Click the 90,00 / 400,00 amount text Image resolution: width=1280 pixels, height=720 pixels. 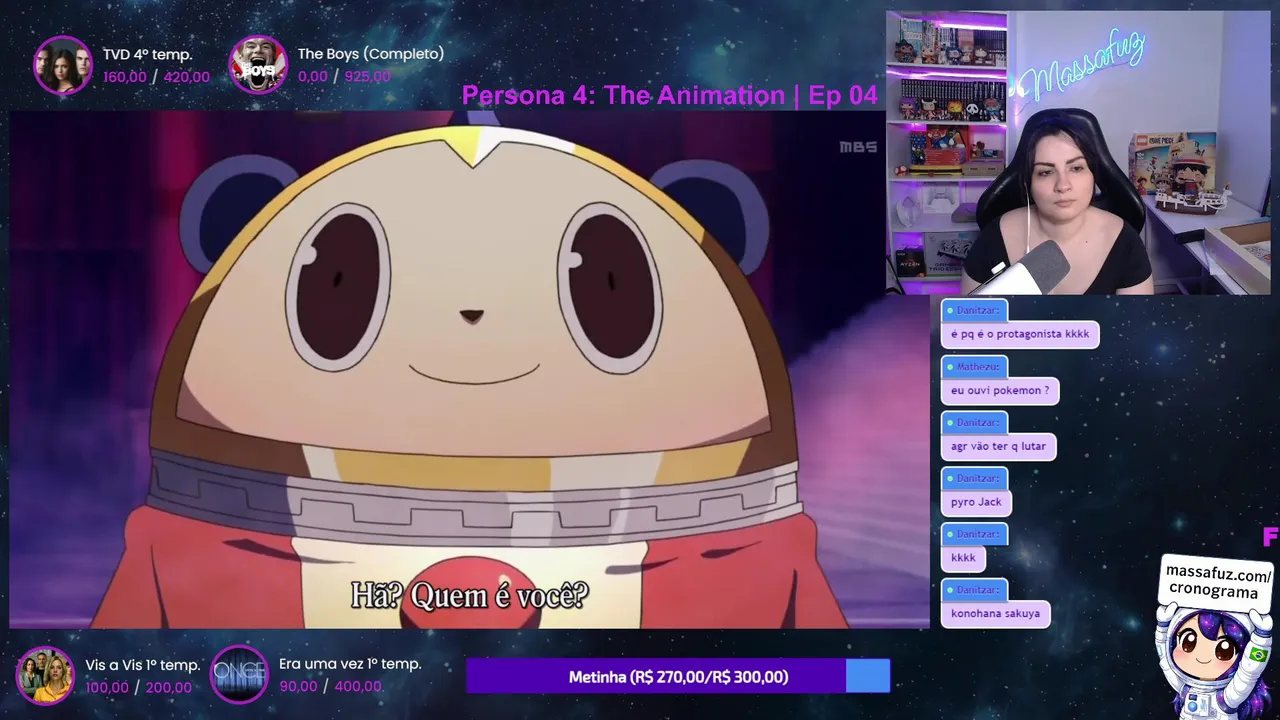[331, 686]
